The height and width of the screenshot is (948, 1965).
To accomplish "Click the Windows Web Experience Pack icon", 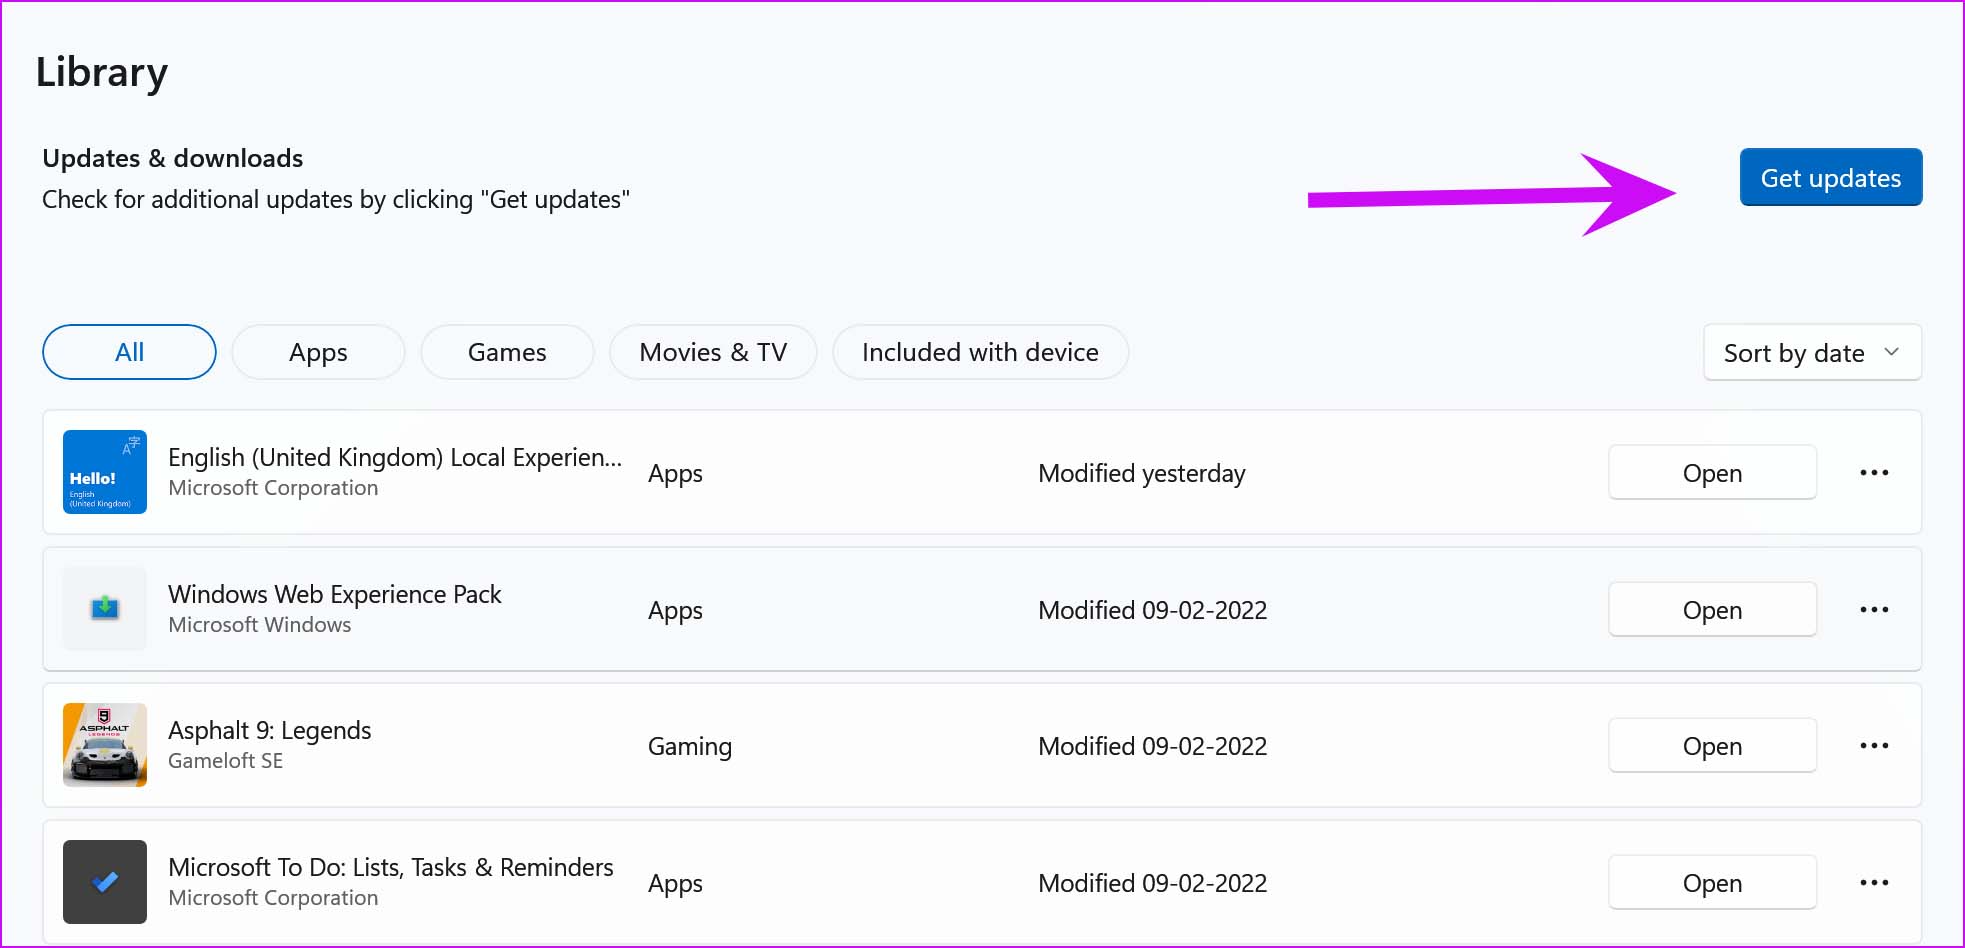I will point(105,608).
